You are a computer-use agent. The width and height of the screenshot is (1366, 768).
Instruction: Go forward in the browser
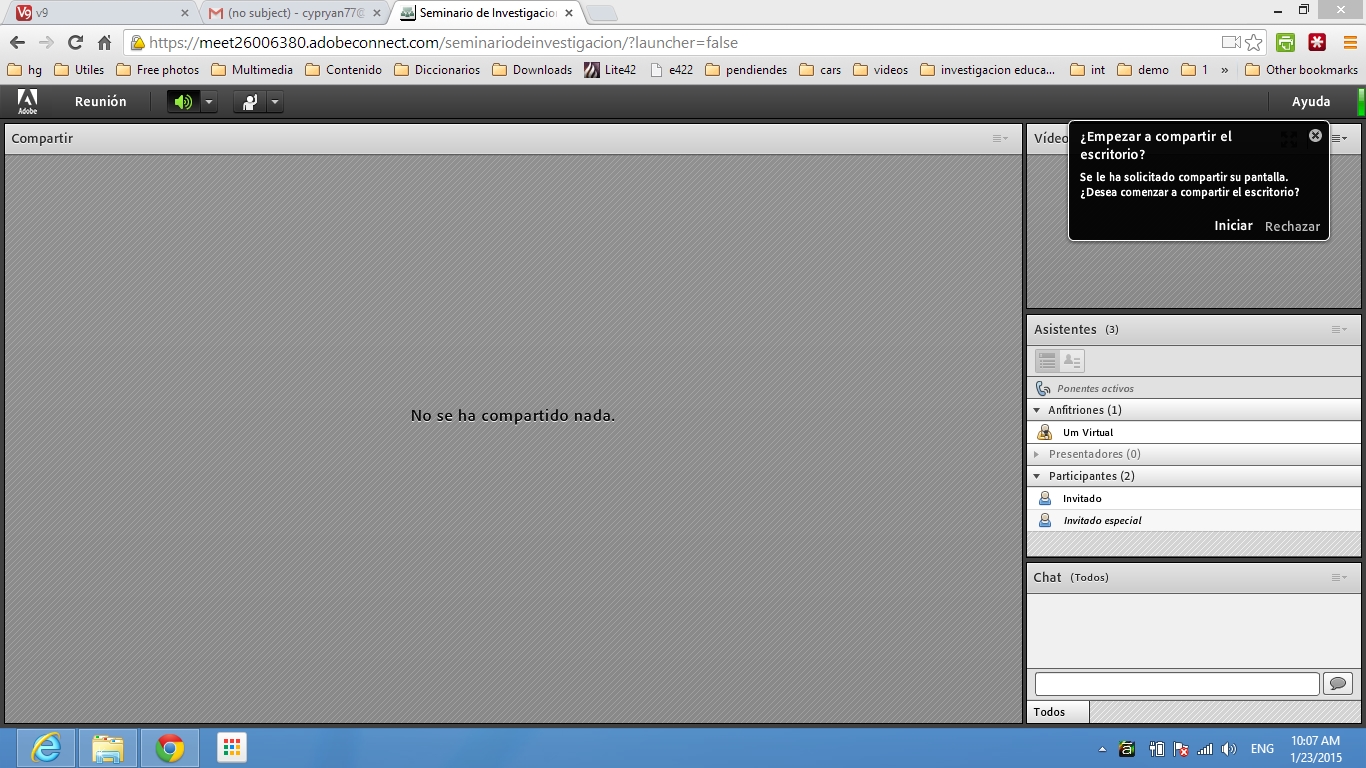46,42
